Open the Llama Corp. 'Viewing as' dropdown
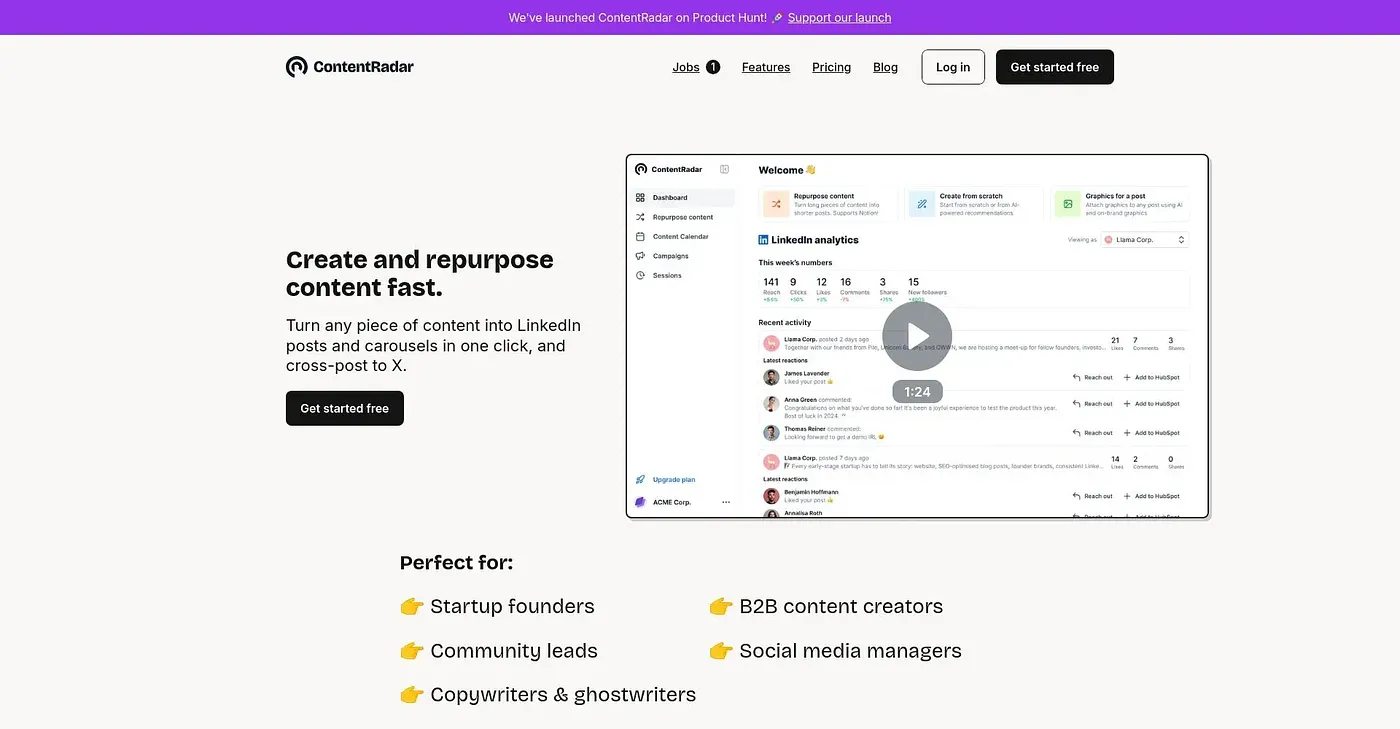Image resolution: width=1400 pixels, height=729 pixels. [1145, 240]
